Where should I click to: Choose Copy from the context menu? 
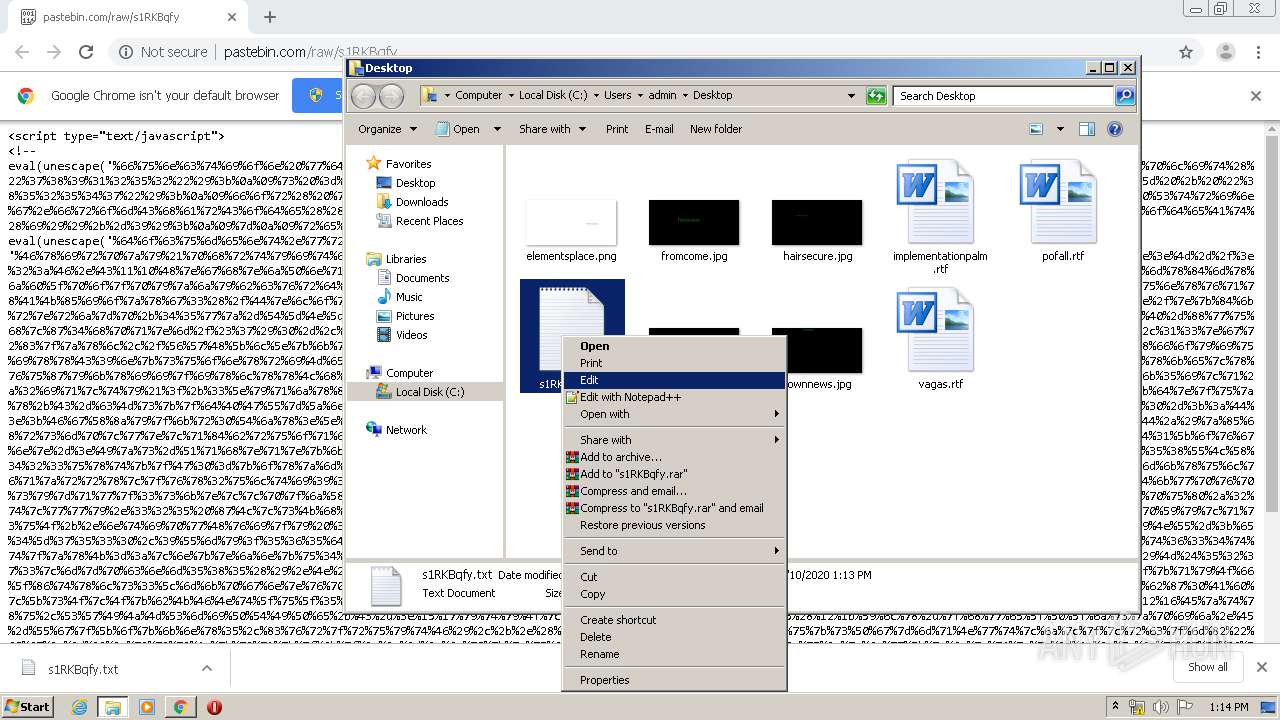pyautogui.click(x=674, y=594)
